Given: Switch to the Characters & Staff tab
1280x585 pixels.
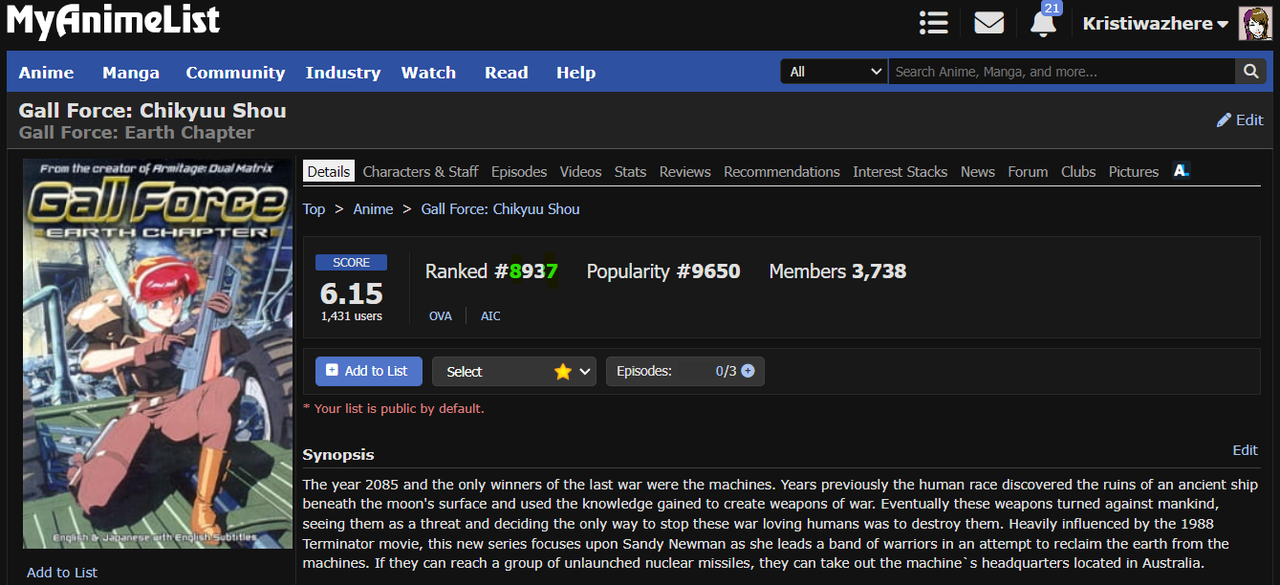Looking at the screenshot, I should click(x=420, y=171).
